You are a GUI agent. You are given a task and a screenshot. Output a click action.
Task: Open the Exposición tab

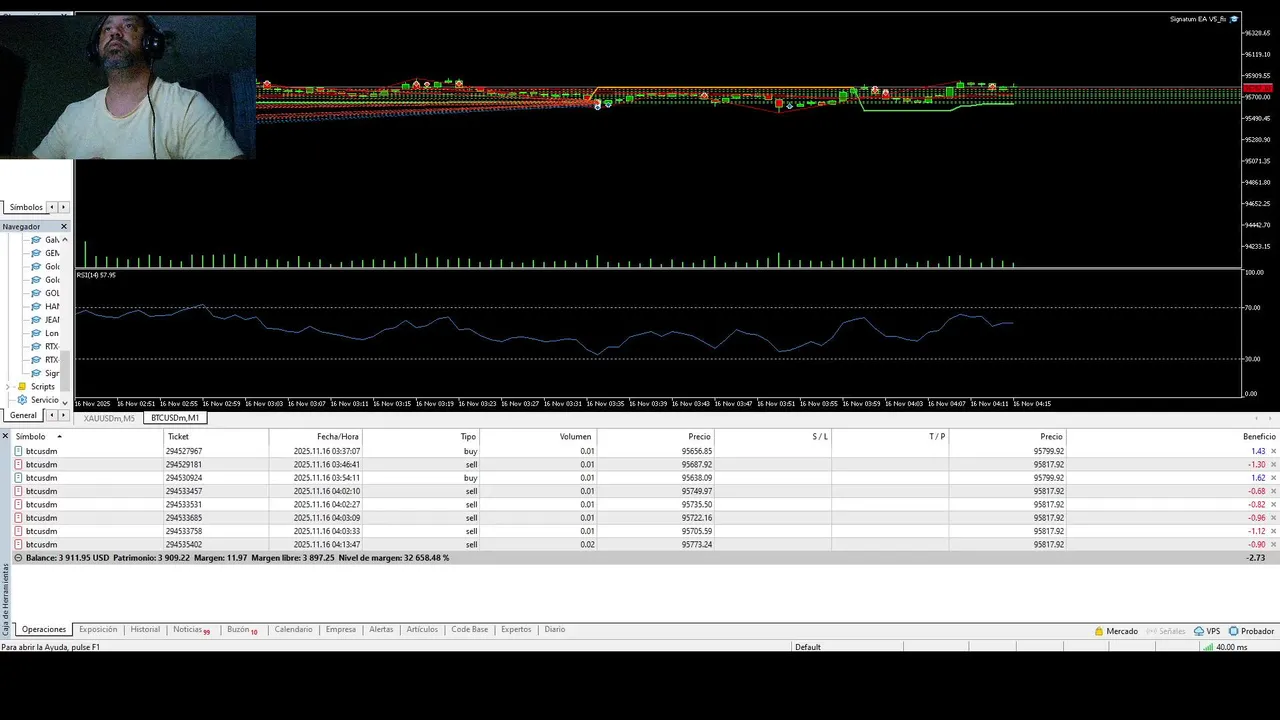98,630
